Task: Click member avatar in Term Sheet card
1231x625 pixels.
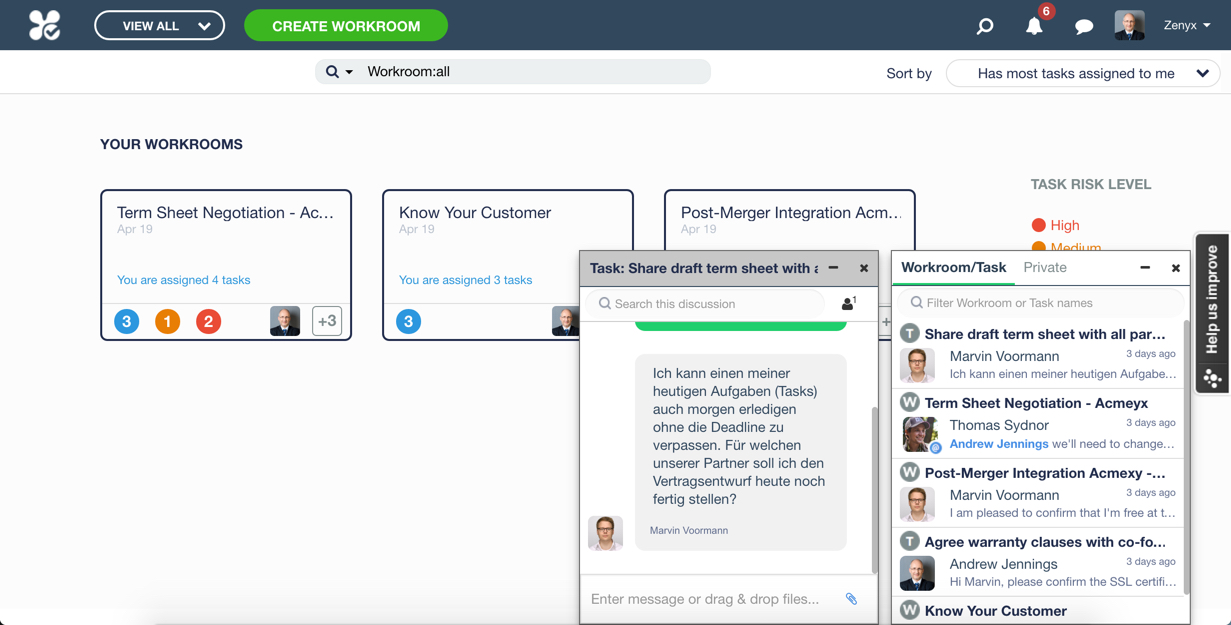Action: [x=285, y=321]
